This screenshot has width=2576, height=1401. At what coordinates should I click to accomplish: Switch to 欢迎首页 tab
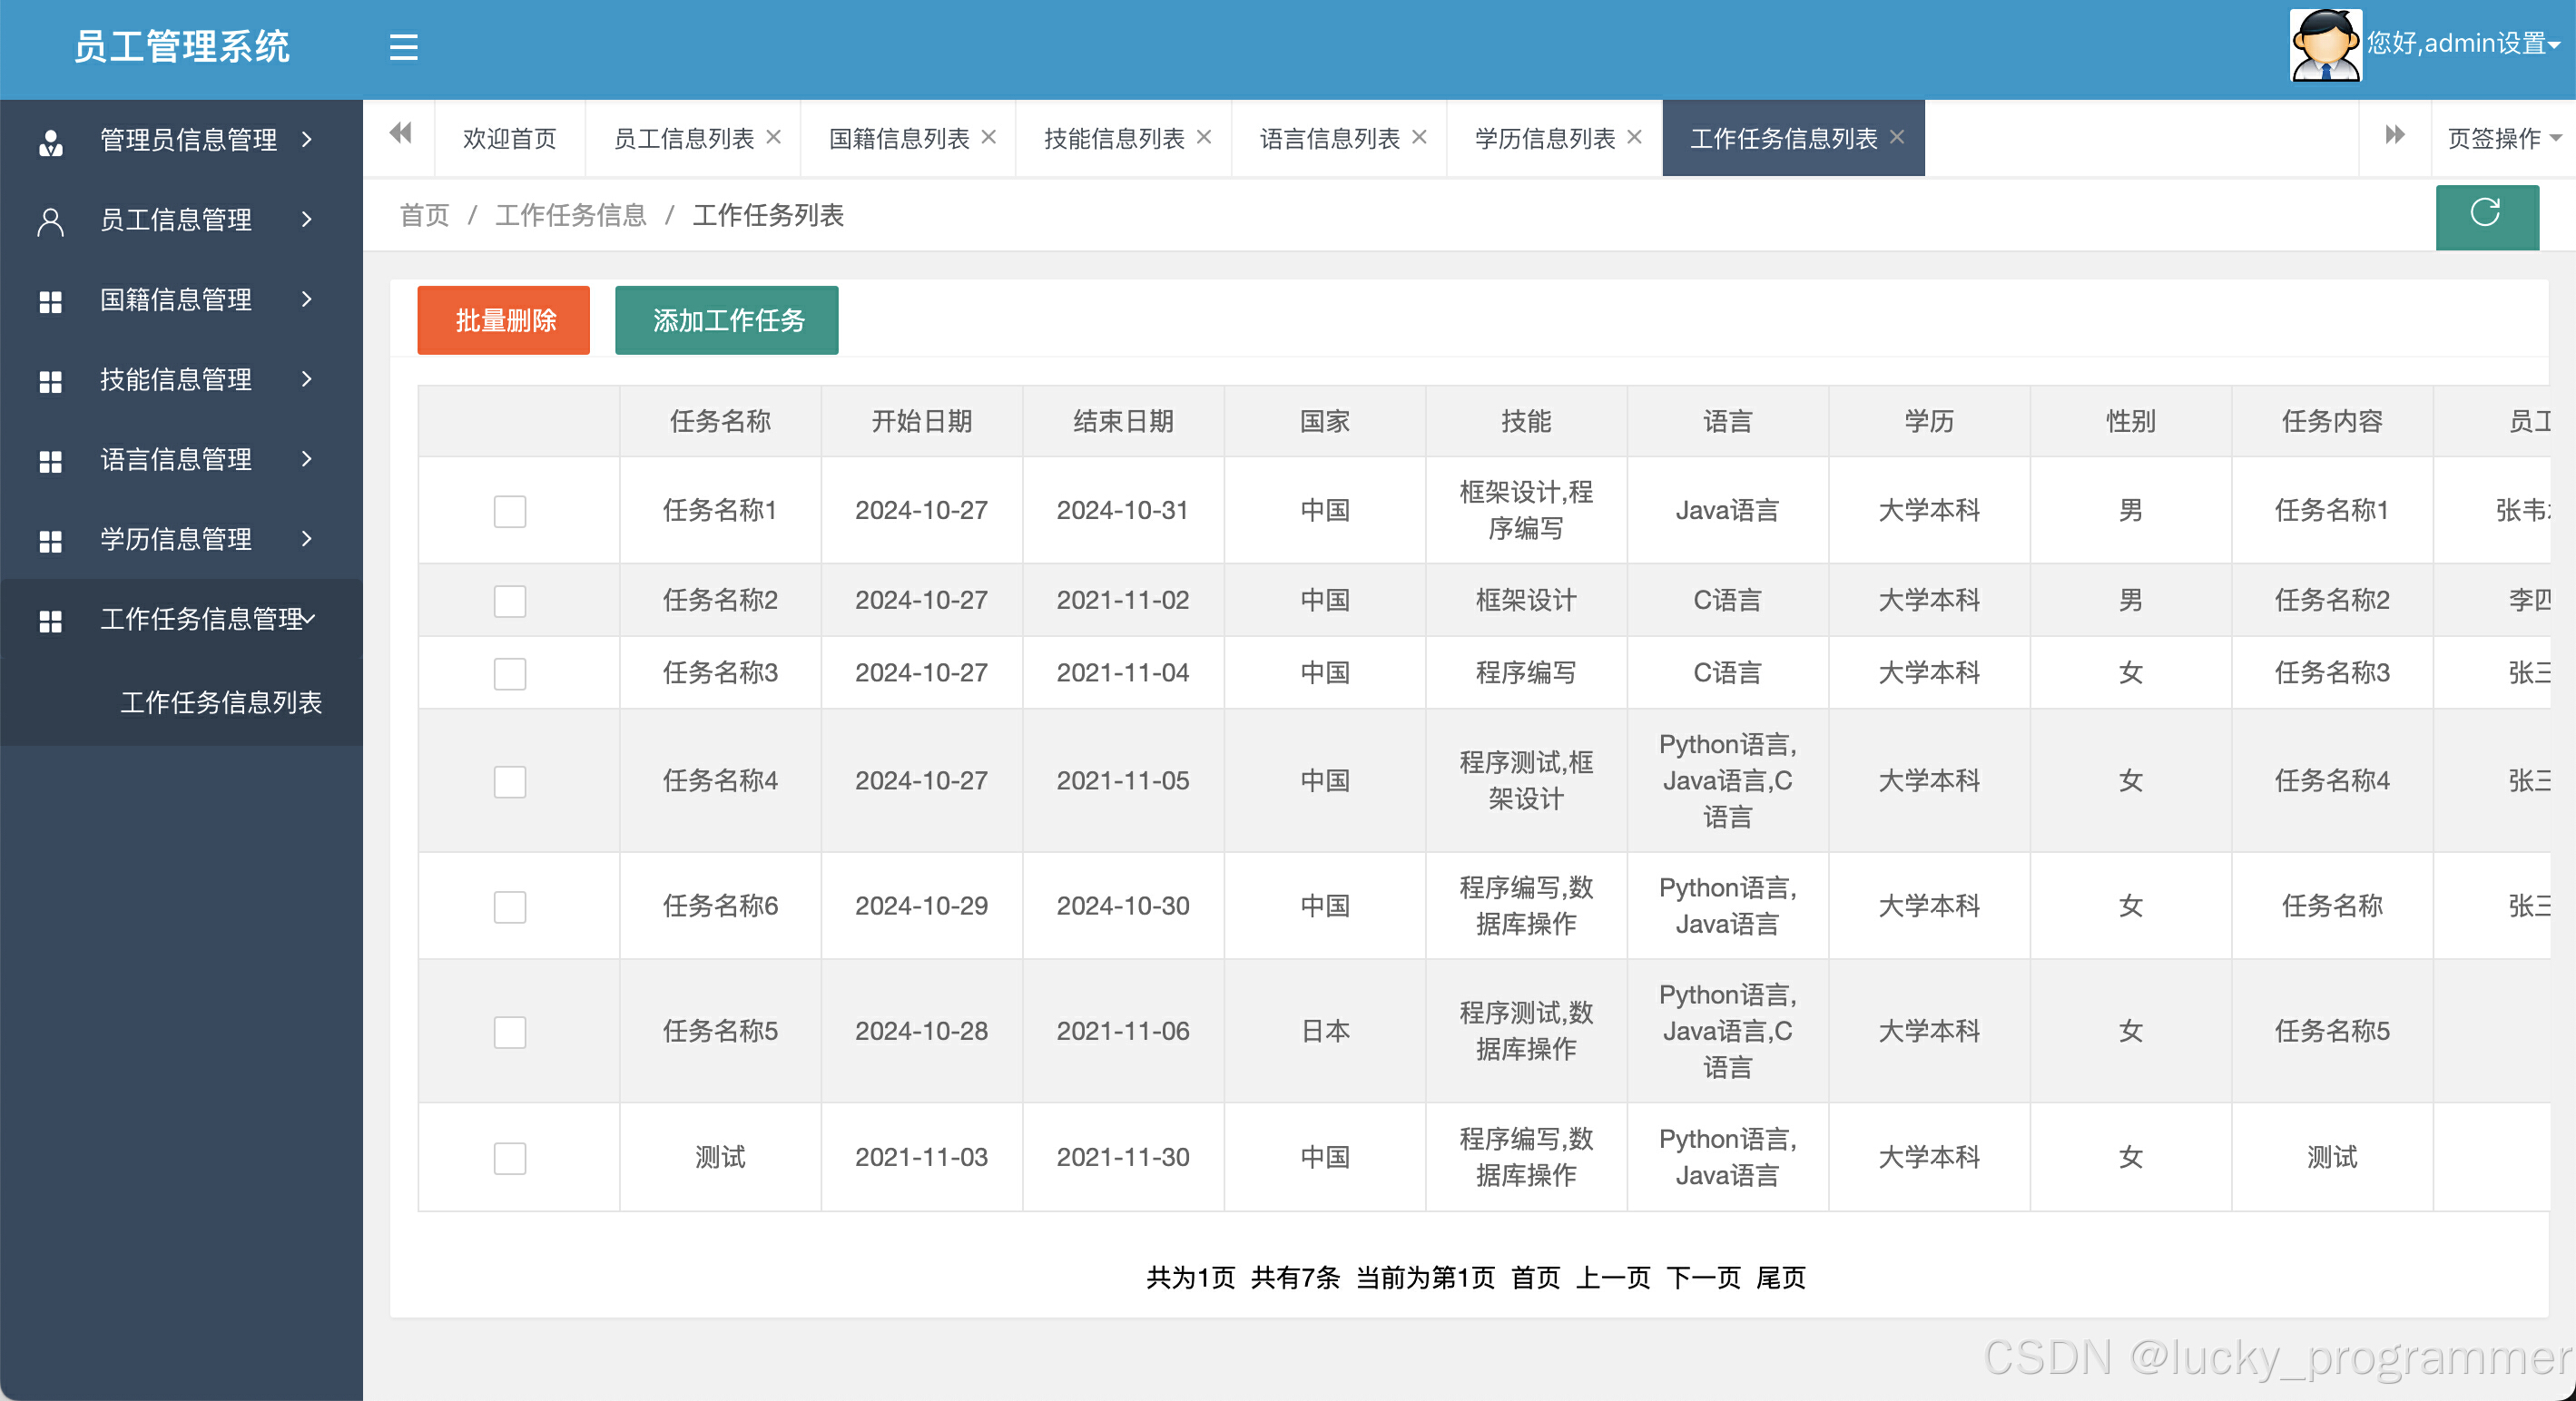(x=510, y=138)
